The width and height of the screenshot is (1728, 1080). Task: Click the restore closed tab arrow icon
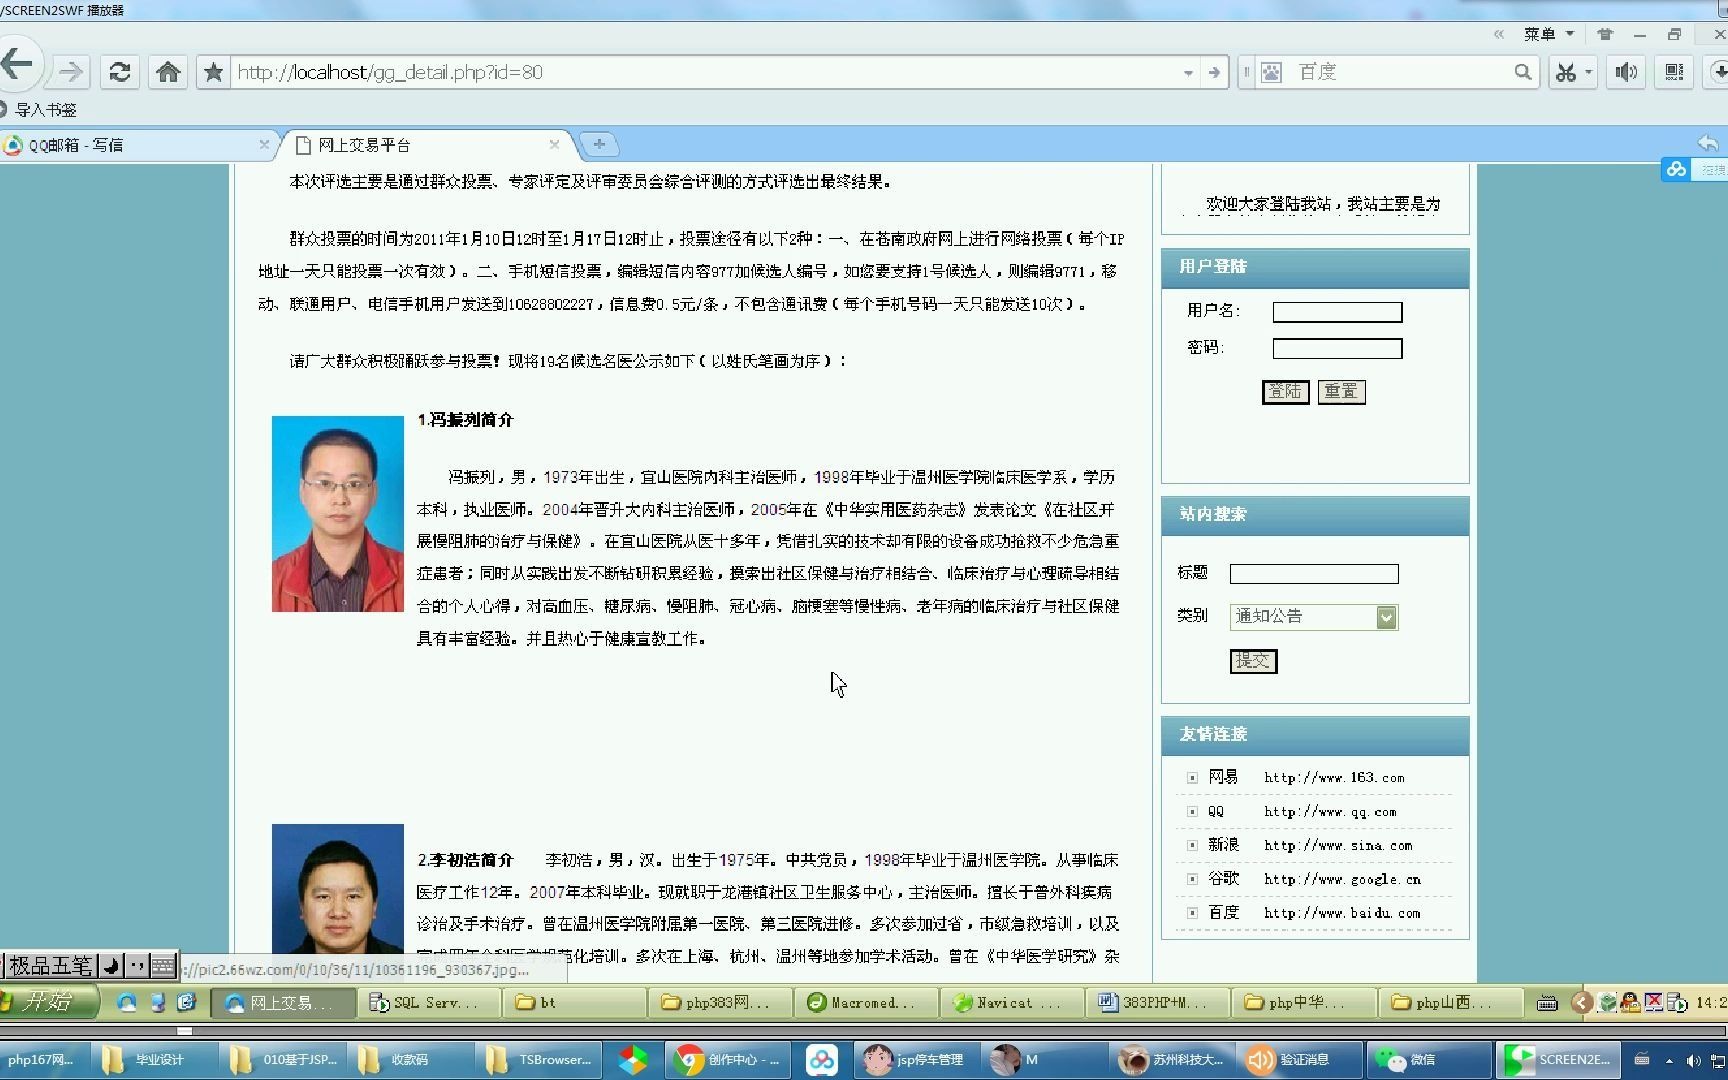click(x=1707, y=143)
